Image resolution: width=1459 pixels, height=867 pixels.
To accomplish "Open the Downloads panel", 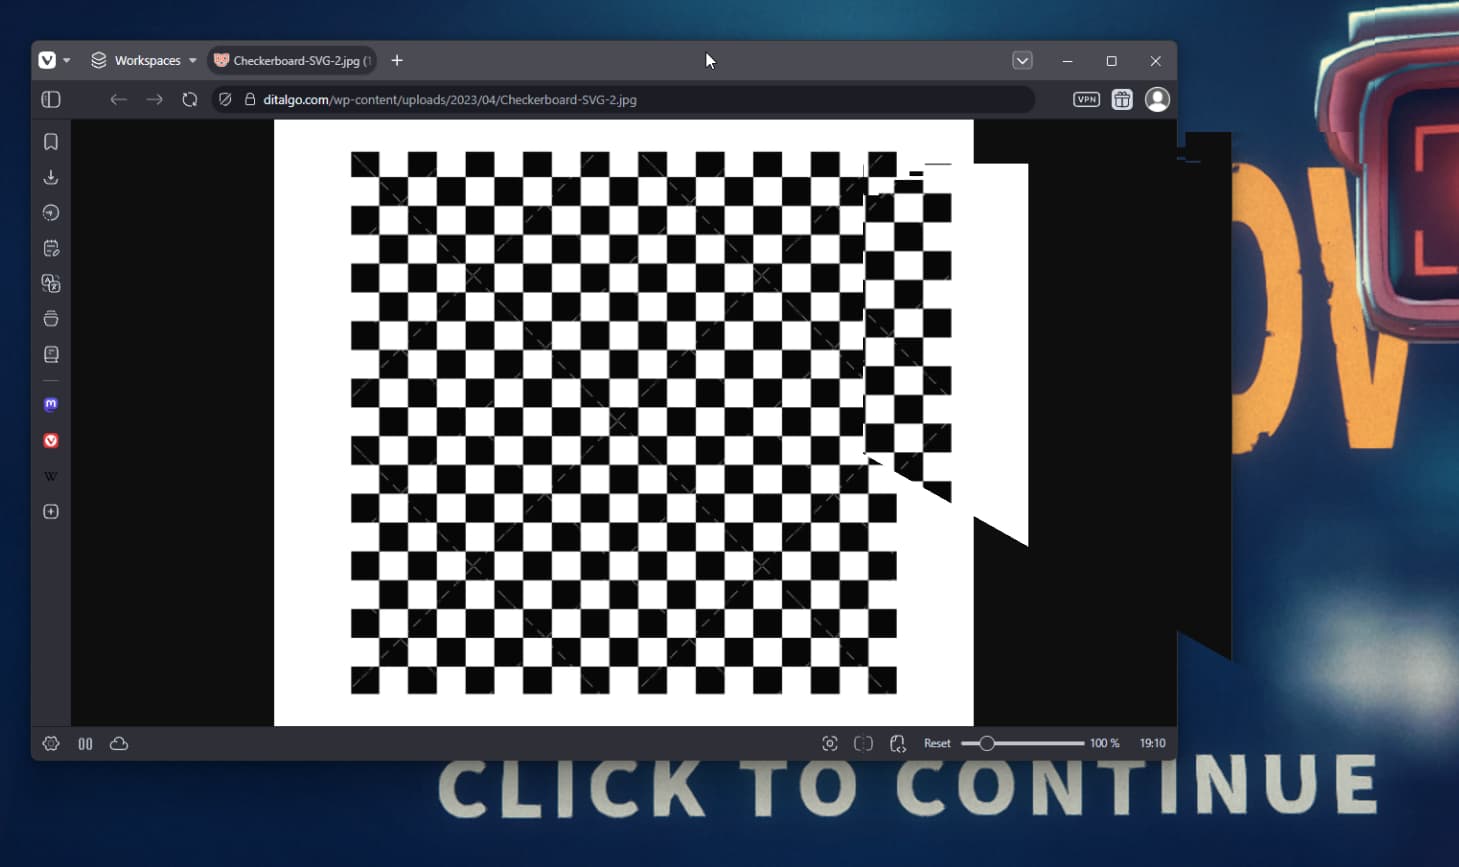I will pos(51,177).
